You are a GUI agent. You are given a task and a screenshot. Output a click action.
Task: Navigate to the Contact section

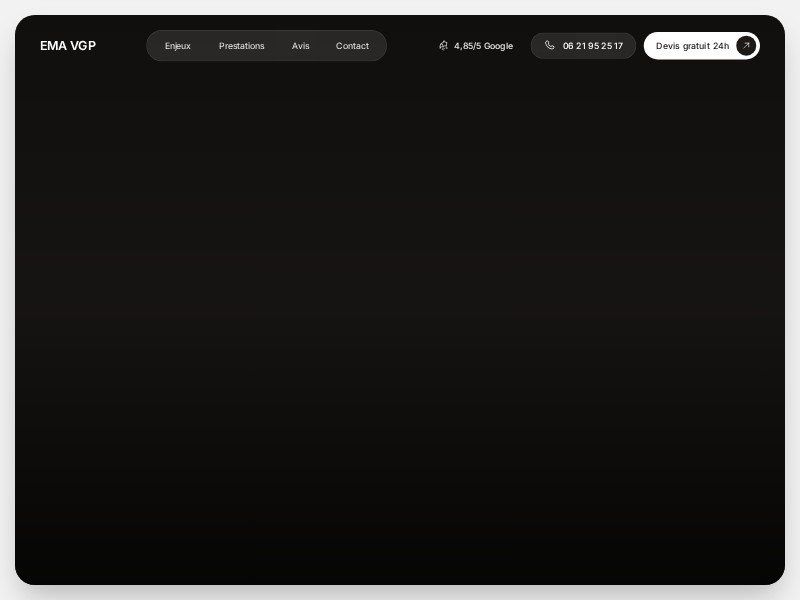pyautogui.click(x=352, y=46)
